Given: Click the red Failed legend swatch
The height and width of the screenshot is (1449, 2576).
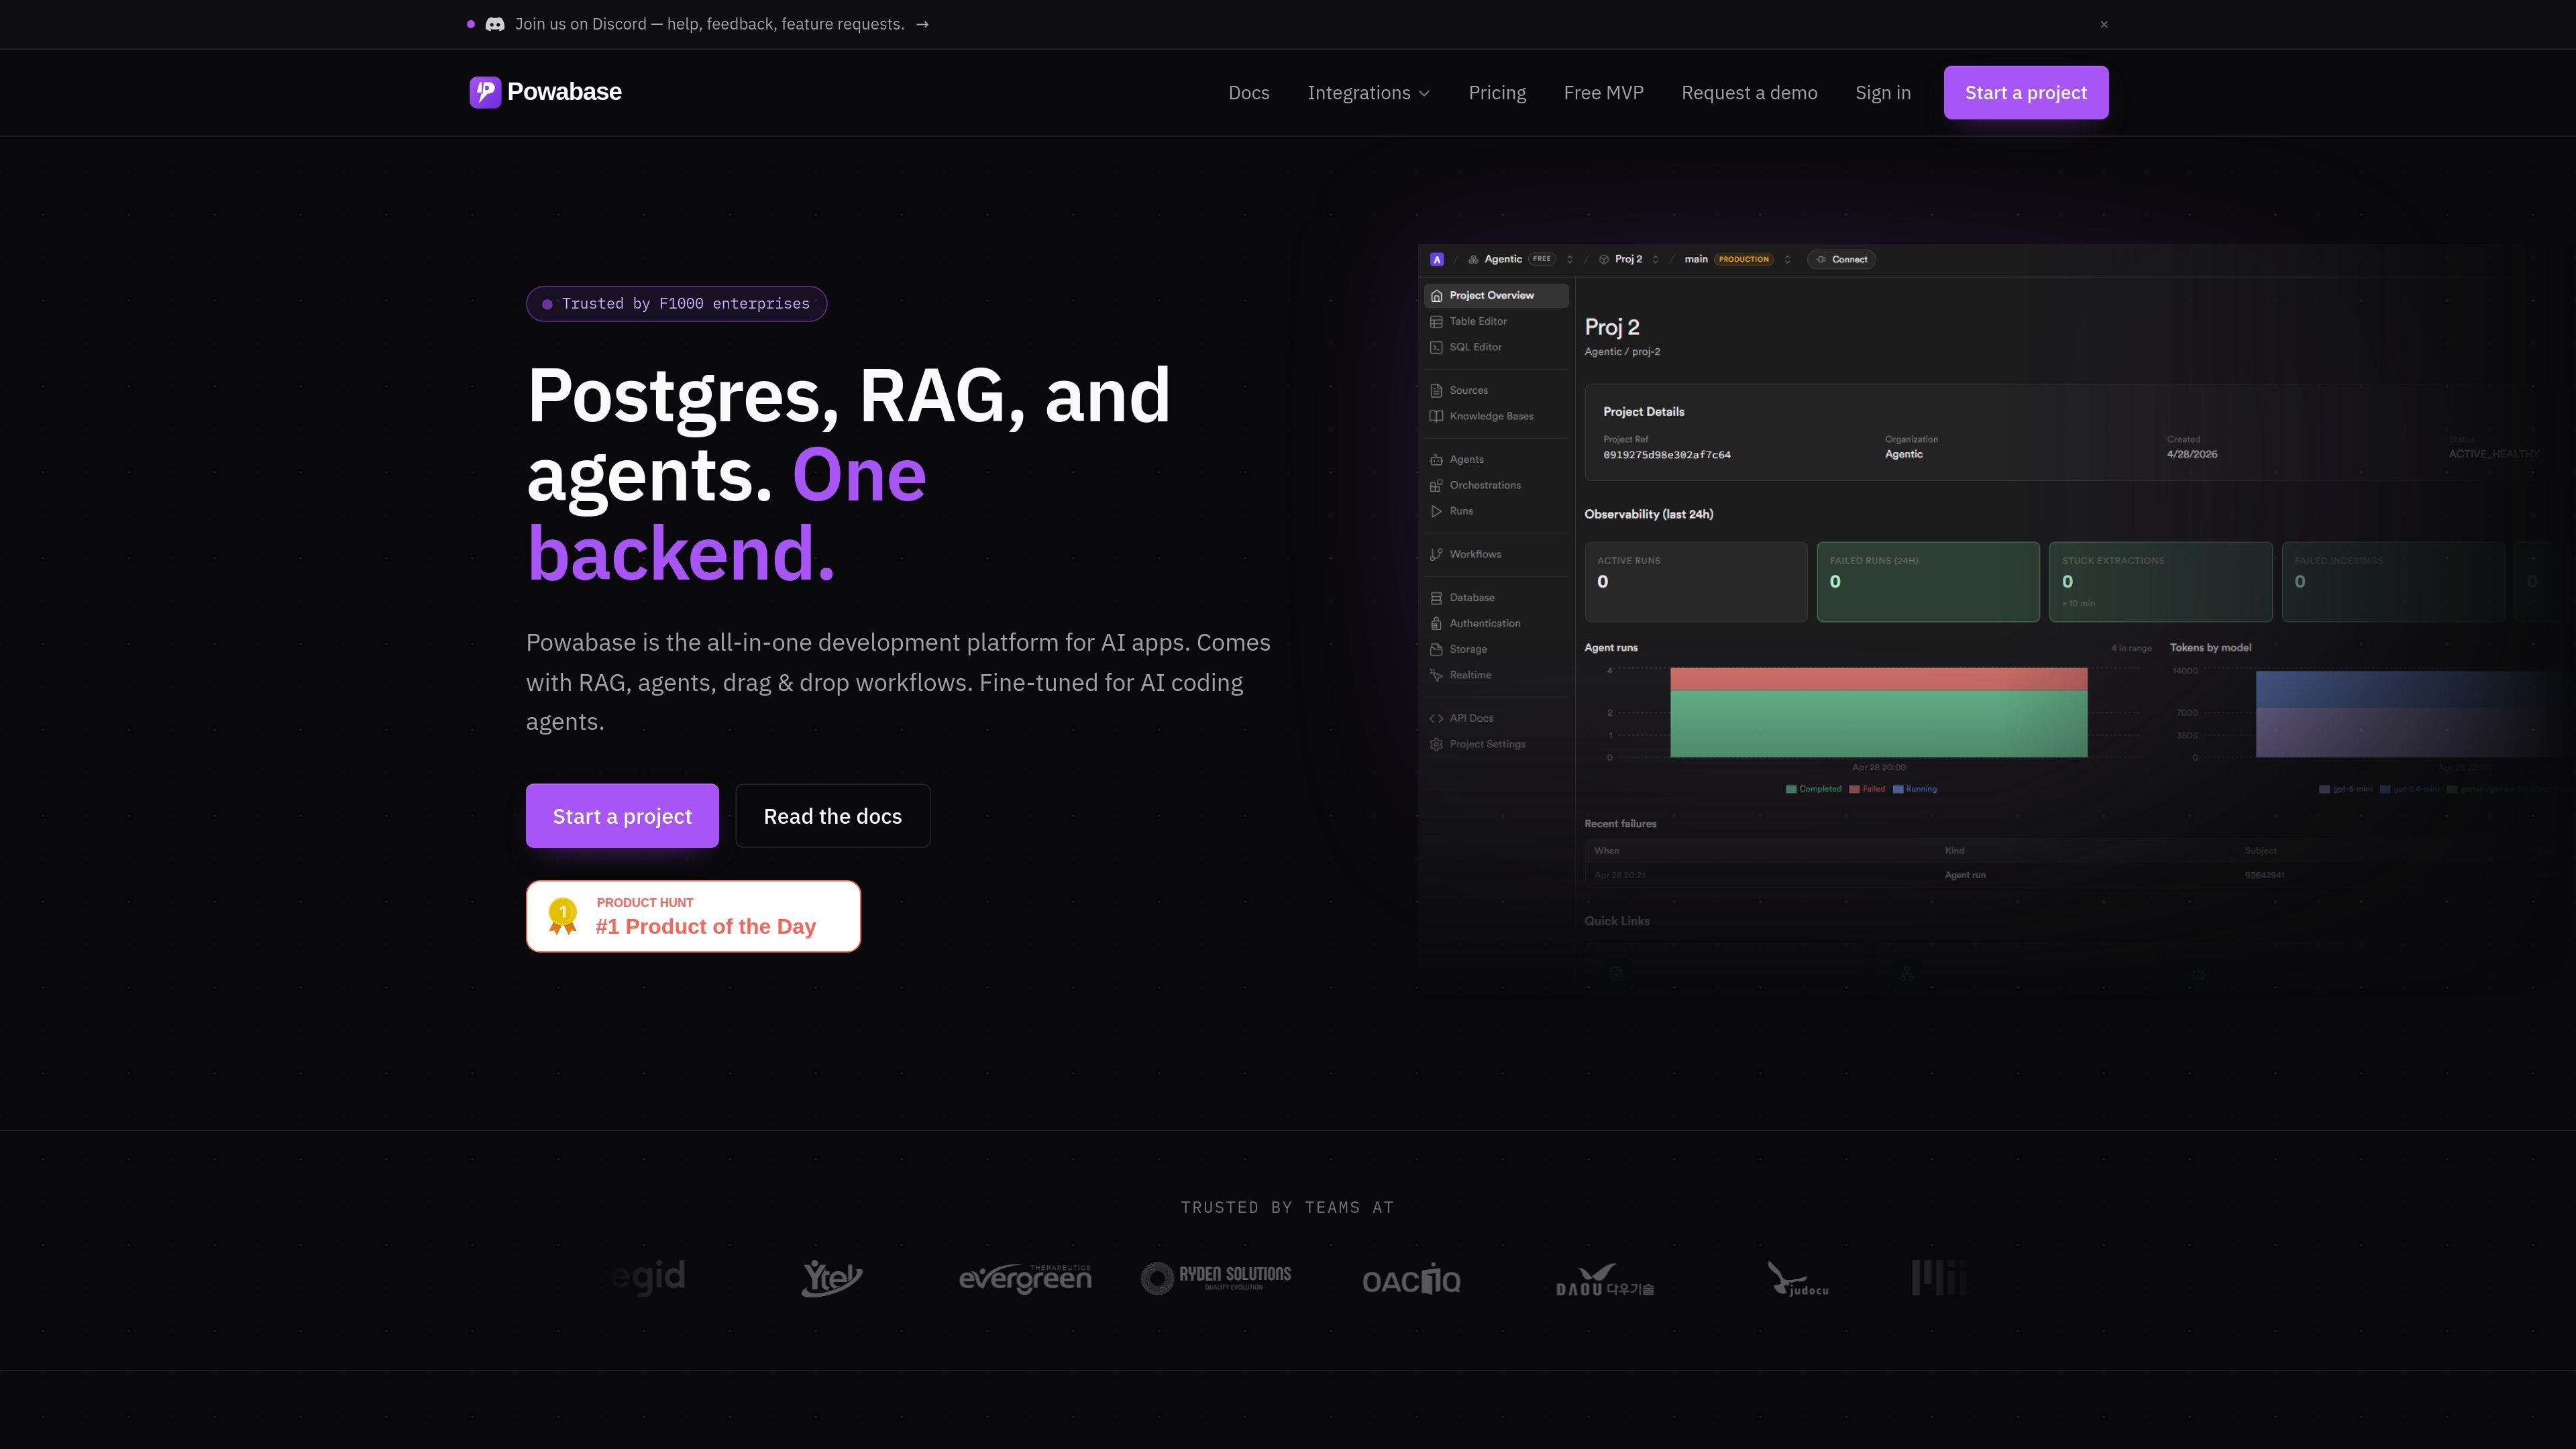Looking at the screenshot, I should 1855,789.
